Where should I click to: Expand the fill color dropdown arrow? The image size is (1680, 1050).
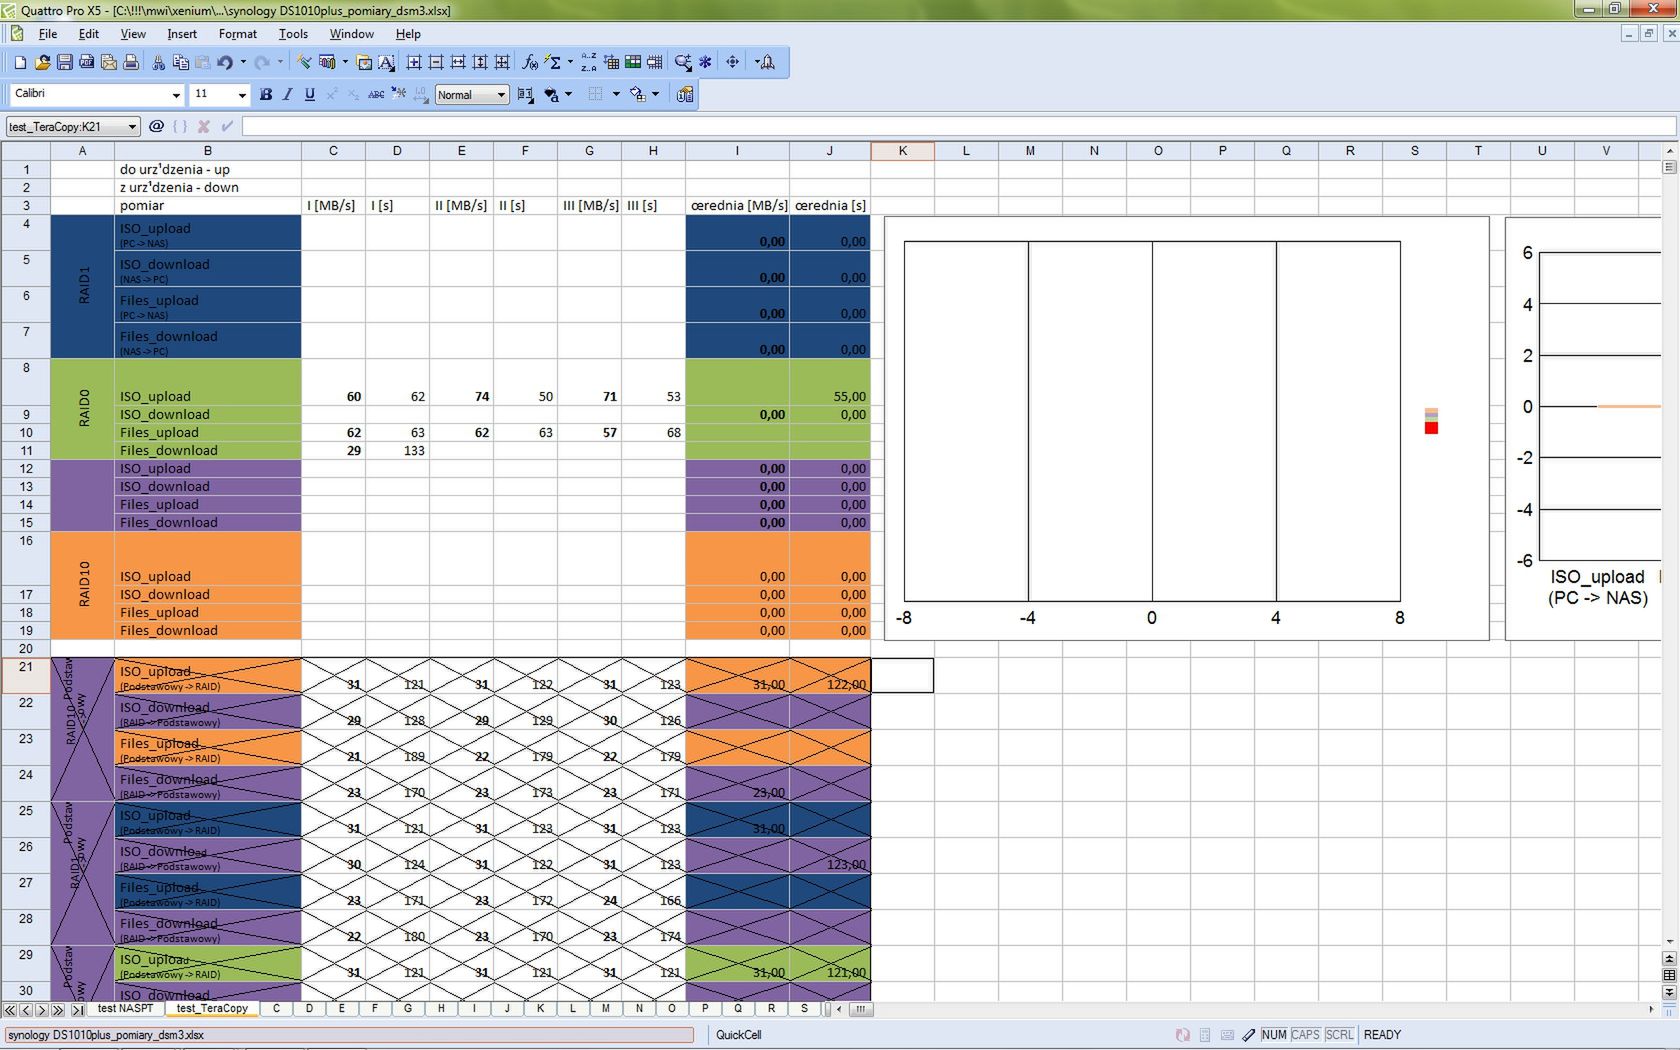tap(656, 94)
